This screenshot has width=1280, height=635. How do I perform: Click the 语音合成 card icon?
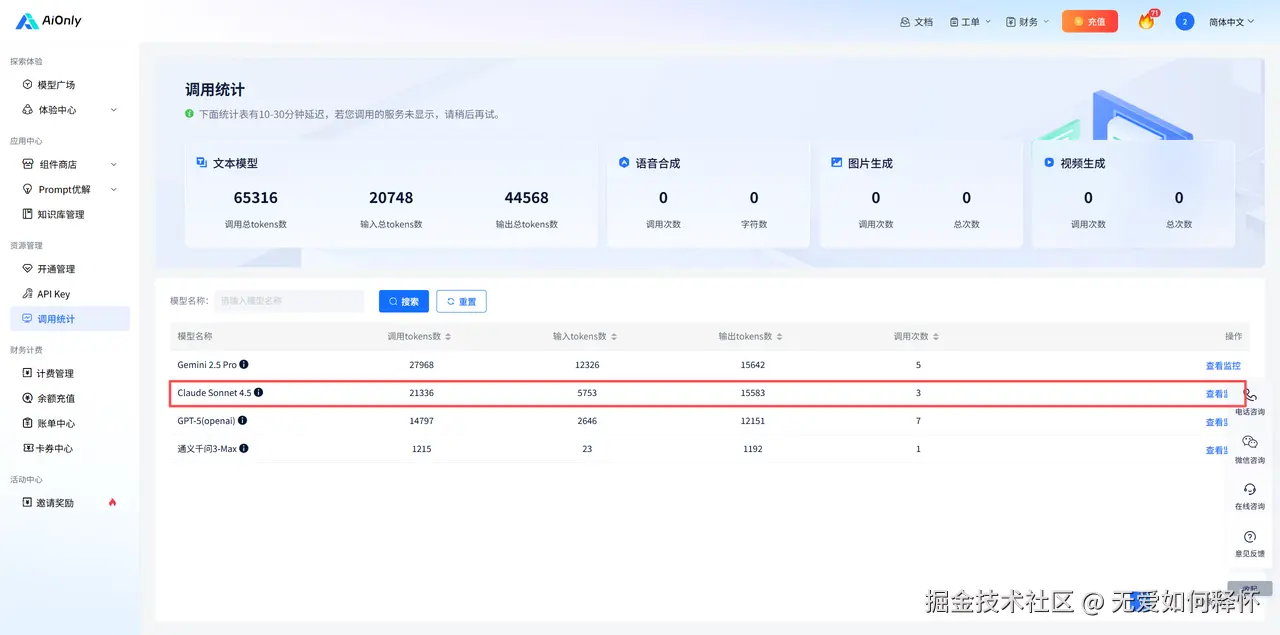click(624, 162)
